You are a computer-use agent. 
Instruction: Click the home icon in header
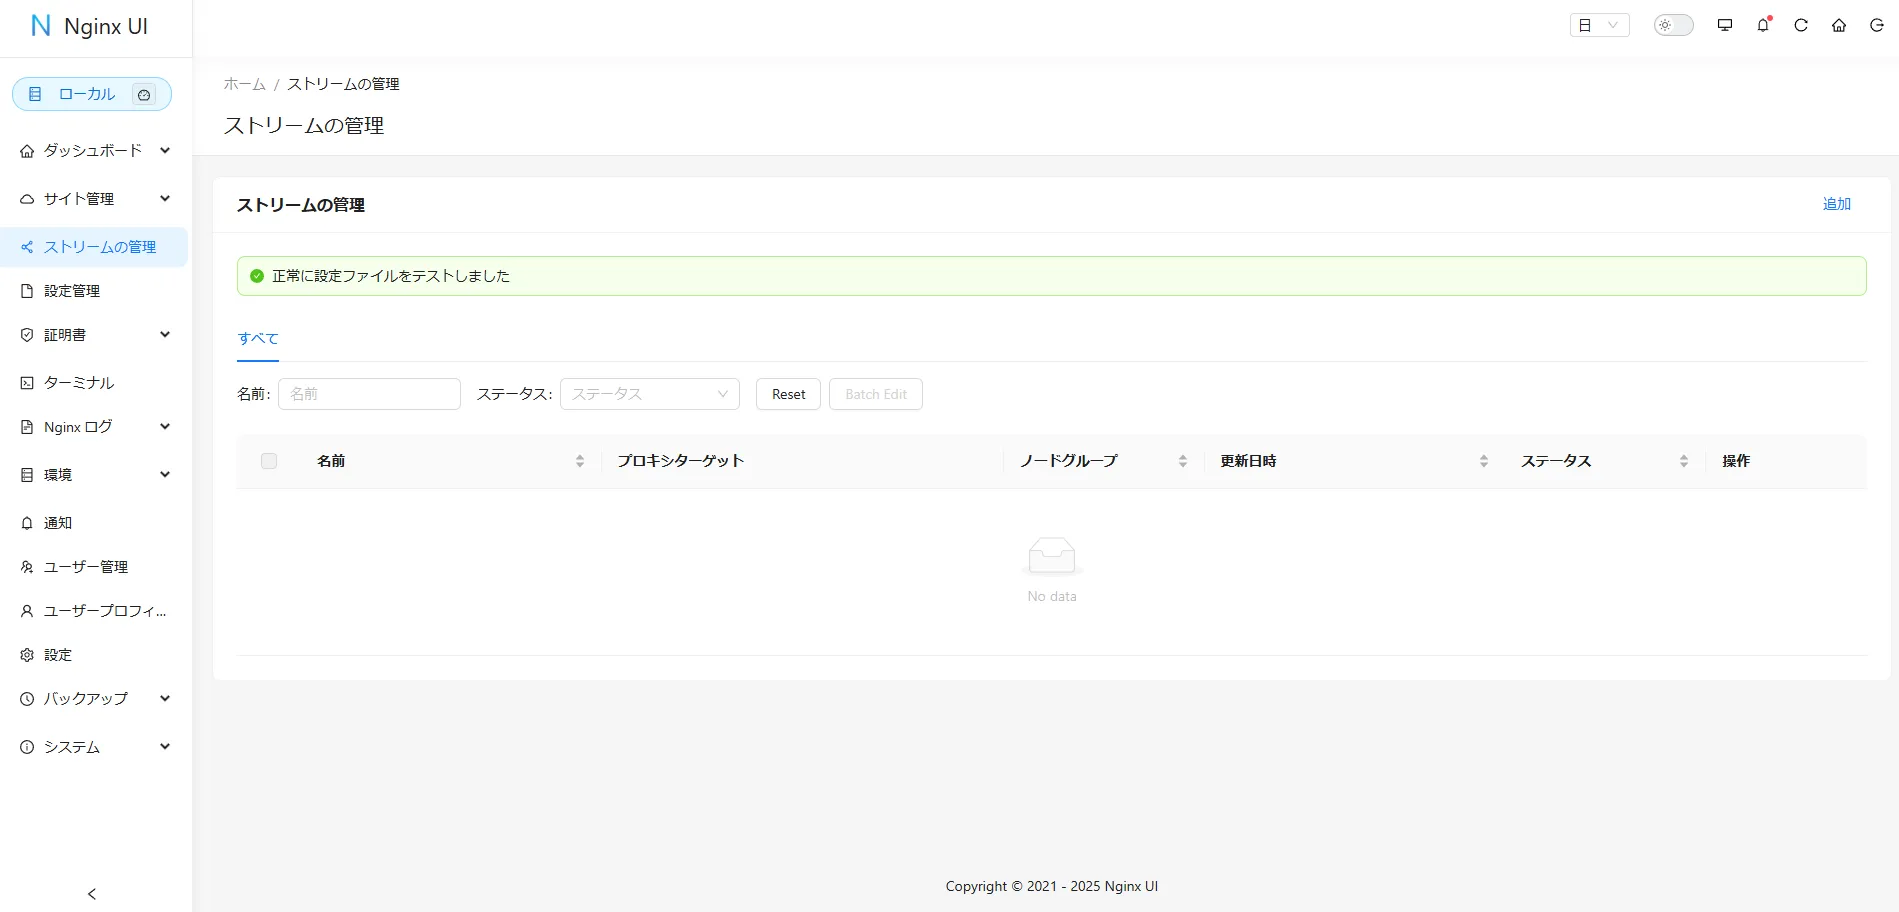pyautogui.click(x=1839, y=26)
